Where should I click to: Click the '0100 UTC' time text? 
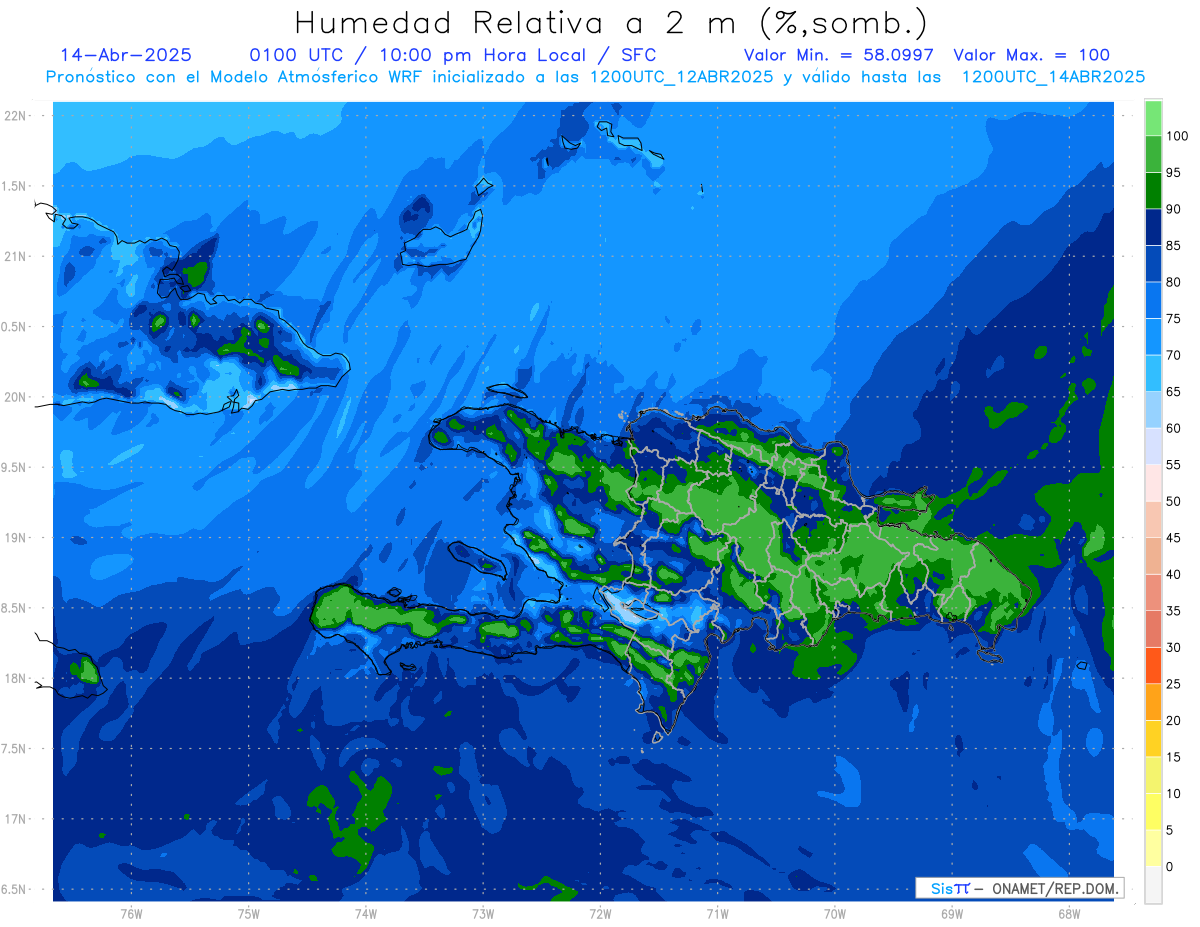tap(296, 55)
